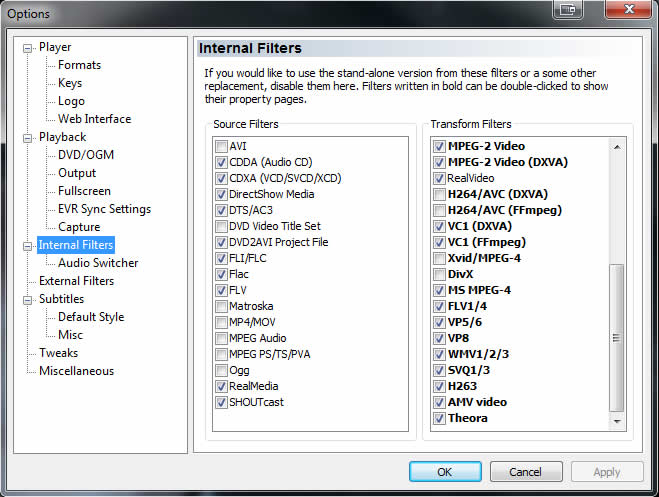The height and width of the screenshot is (497, 659).
Task: Uncheck the Flac source filter
Action: 221,274
